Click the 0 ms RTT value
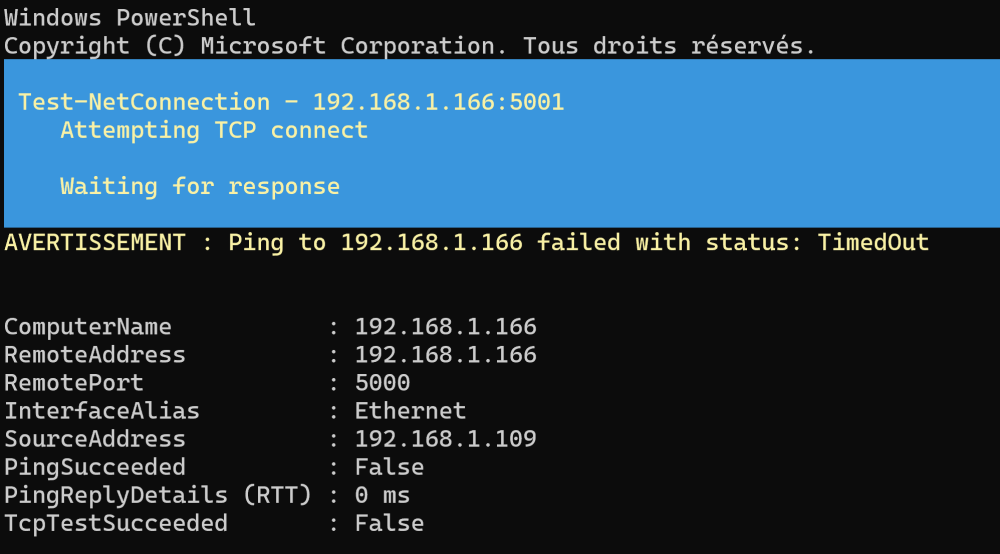Image resolution: width=1000 pixels, height=554 pixels. 382,495
